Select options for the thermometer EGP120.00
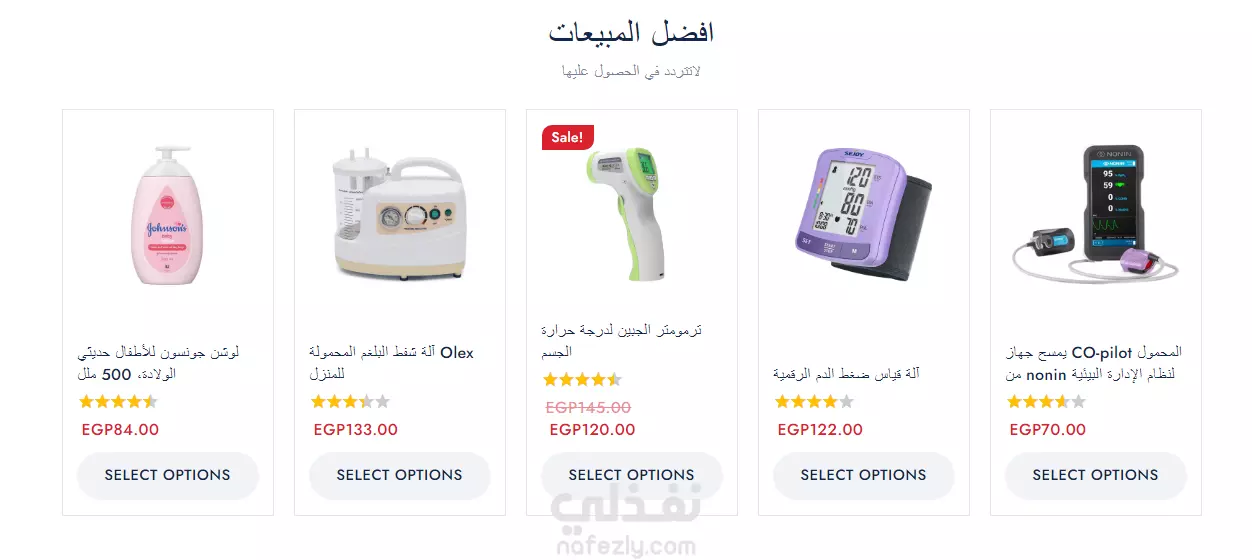The width and height of the screenshot is (1252, 560). 632,475
